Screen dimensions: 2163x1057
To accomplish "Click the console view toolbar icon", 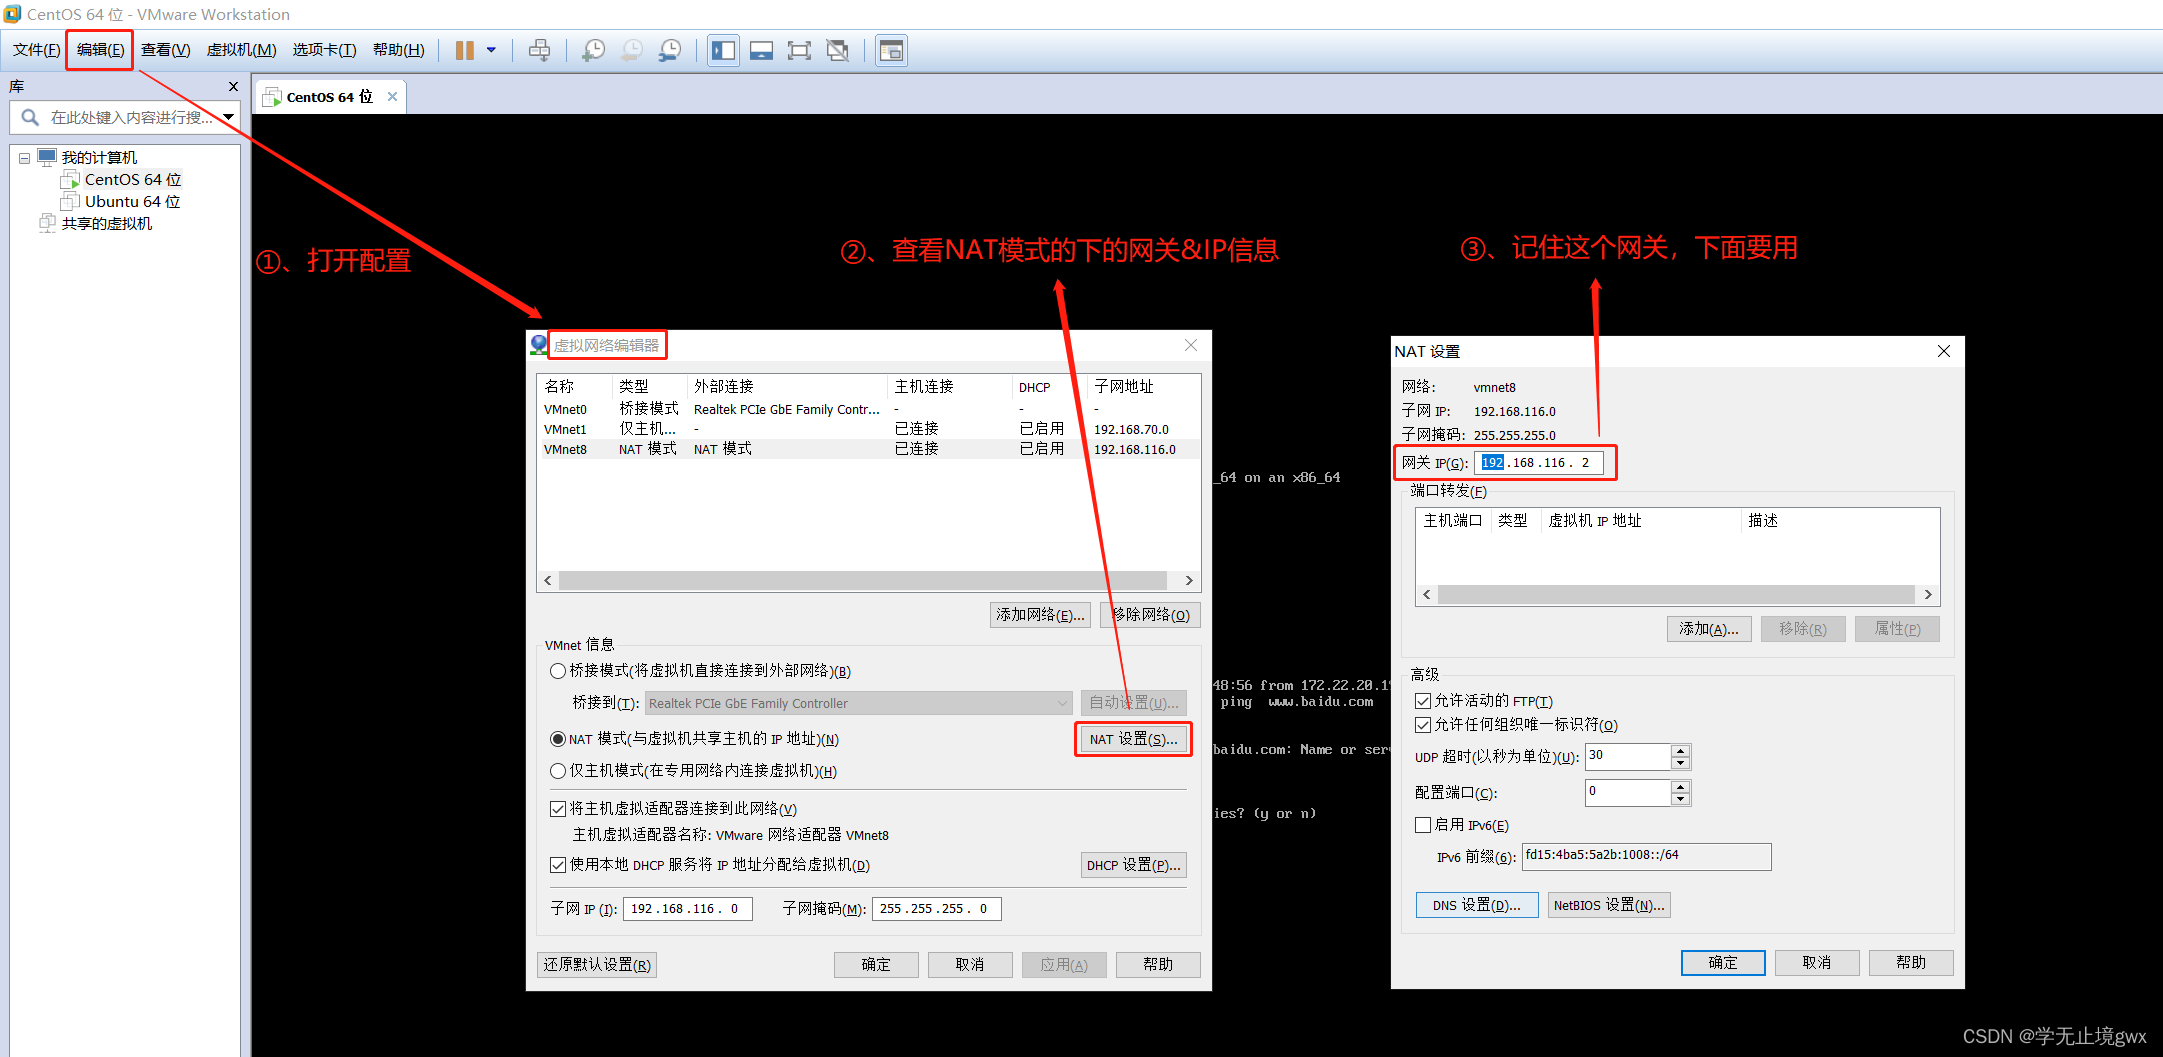I will (891, 50).
